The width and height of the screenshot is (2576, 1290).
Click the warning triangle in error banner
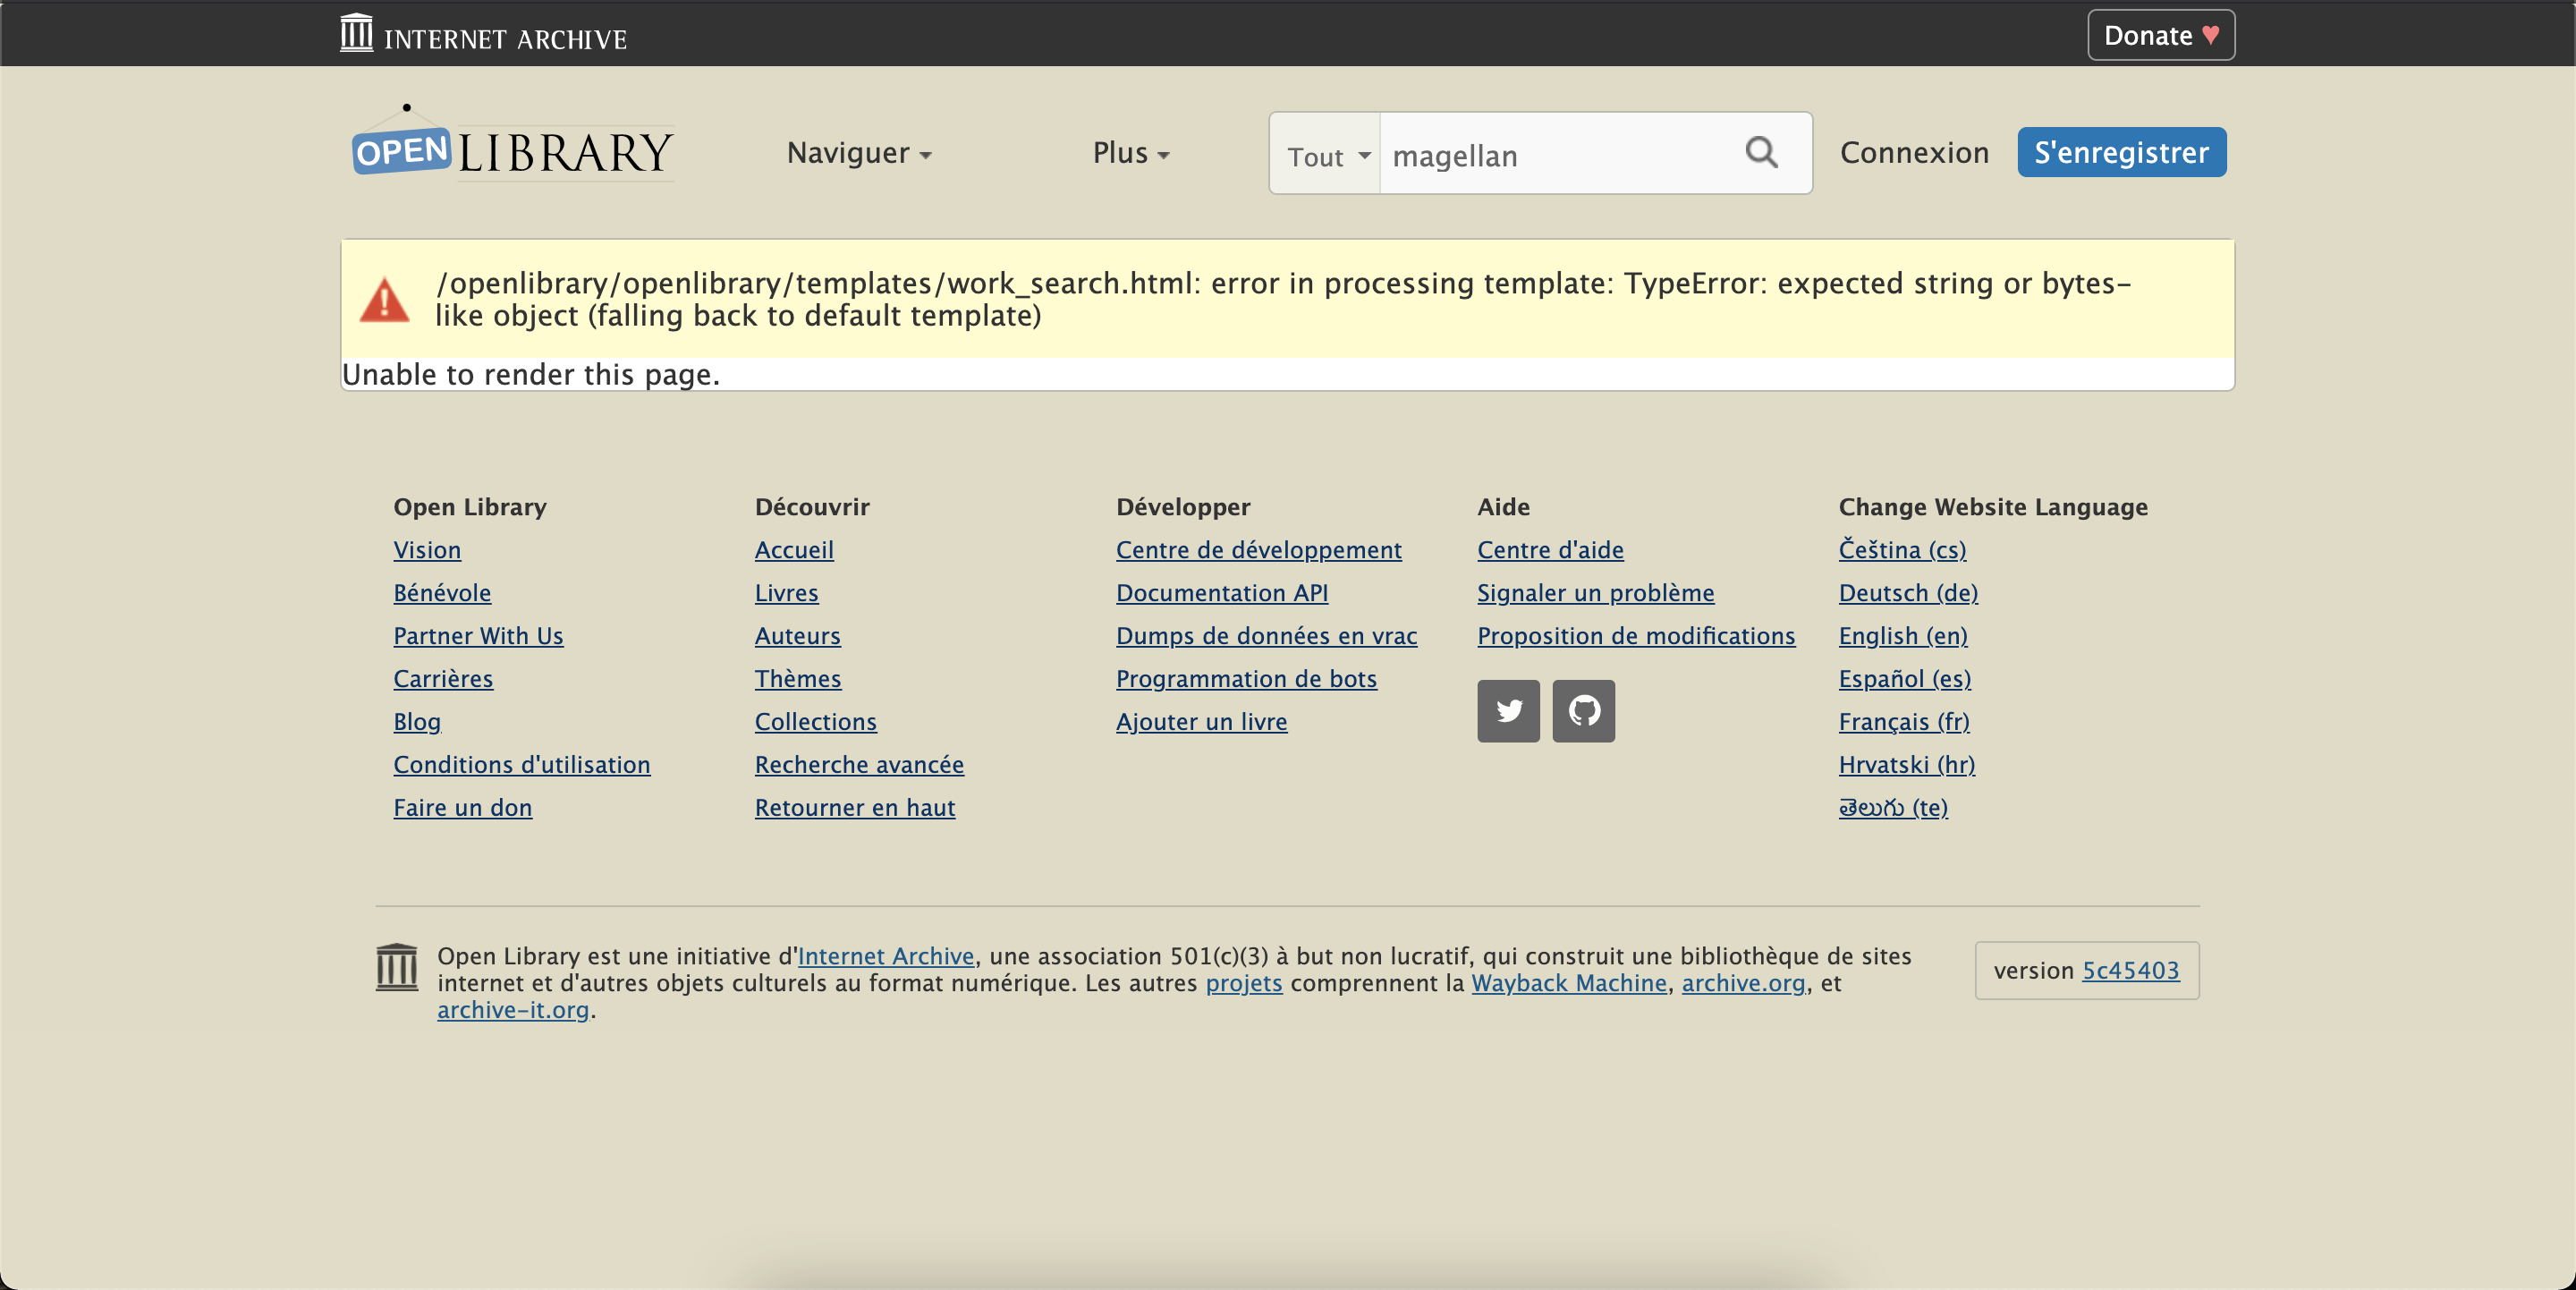tap(384, 300)
